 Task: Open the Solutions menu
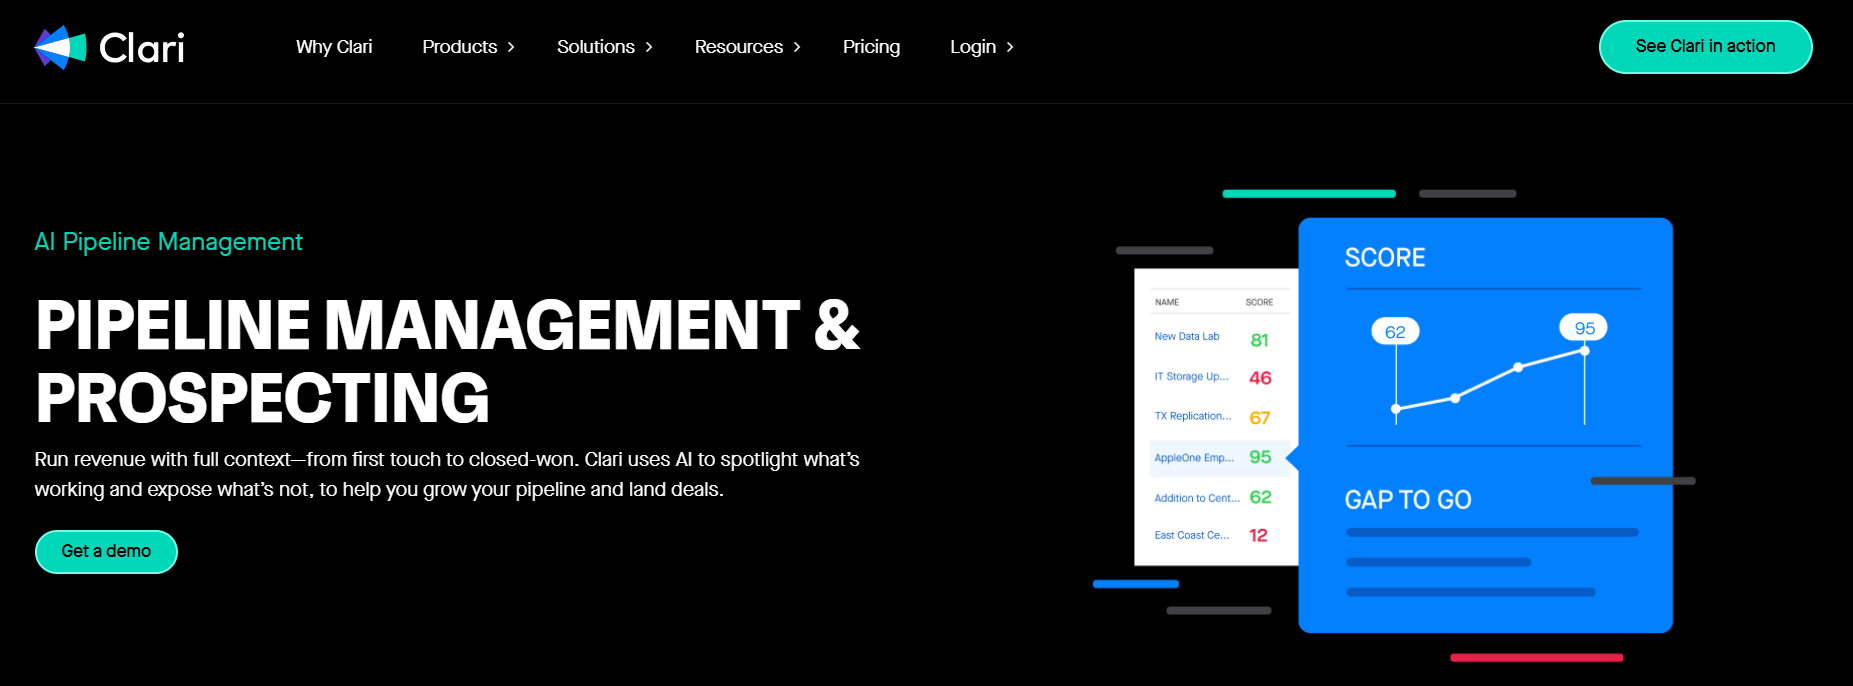click(x=596, y=47)
